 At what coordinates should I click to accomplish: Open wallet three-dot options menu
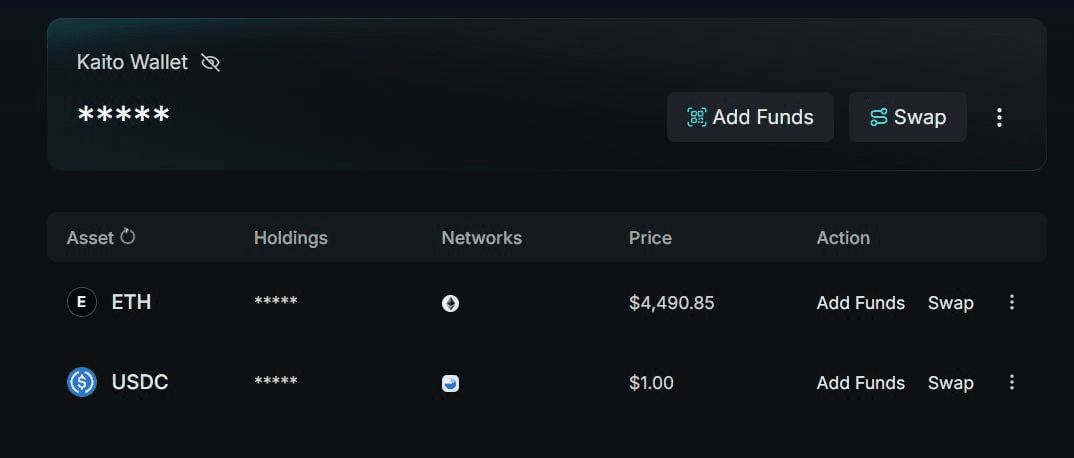[x=999, y=118]
